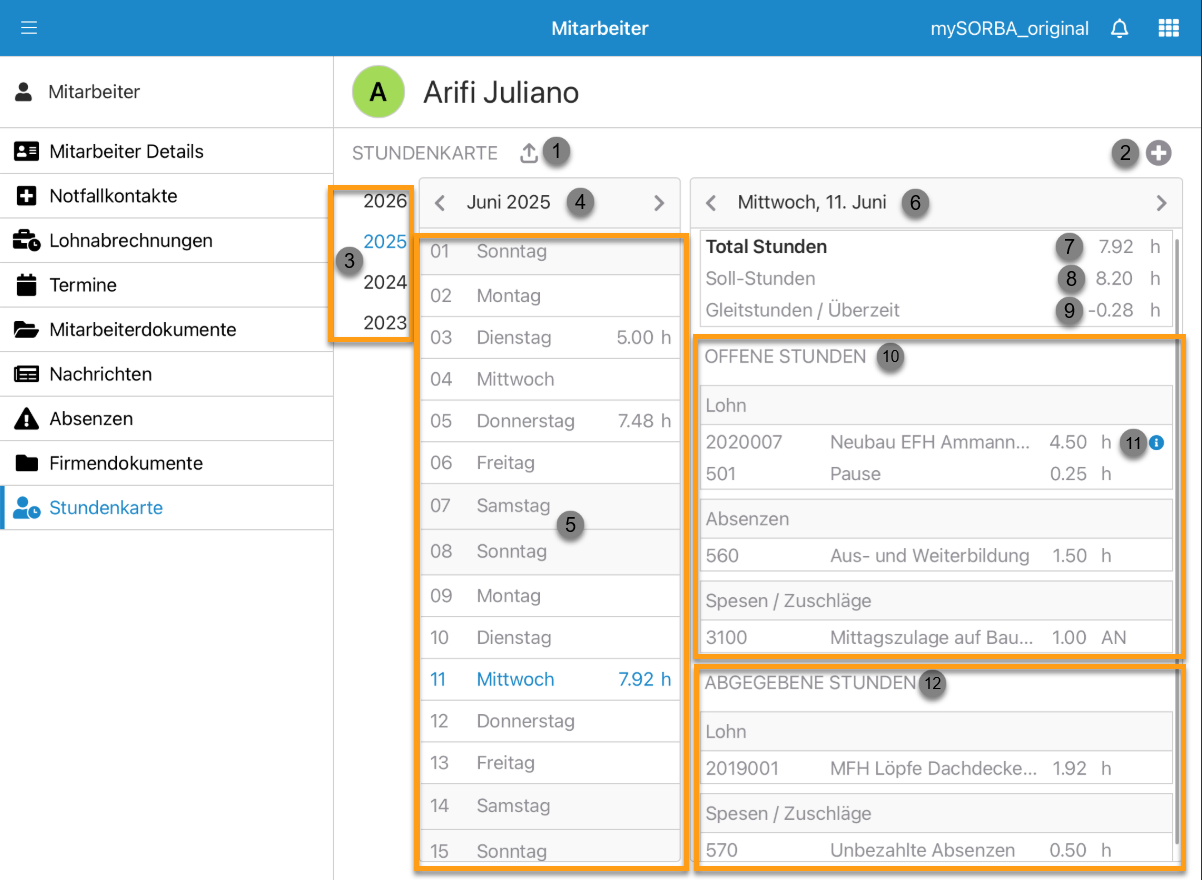The image size is (1202, 880).
Task: Click info icon beside Neubau EFH Ammann
Action: pyautogui.click(x=1157, y=442)
